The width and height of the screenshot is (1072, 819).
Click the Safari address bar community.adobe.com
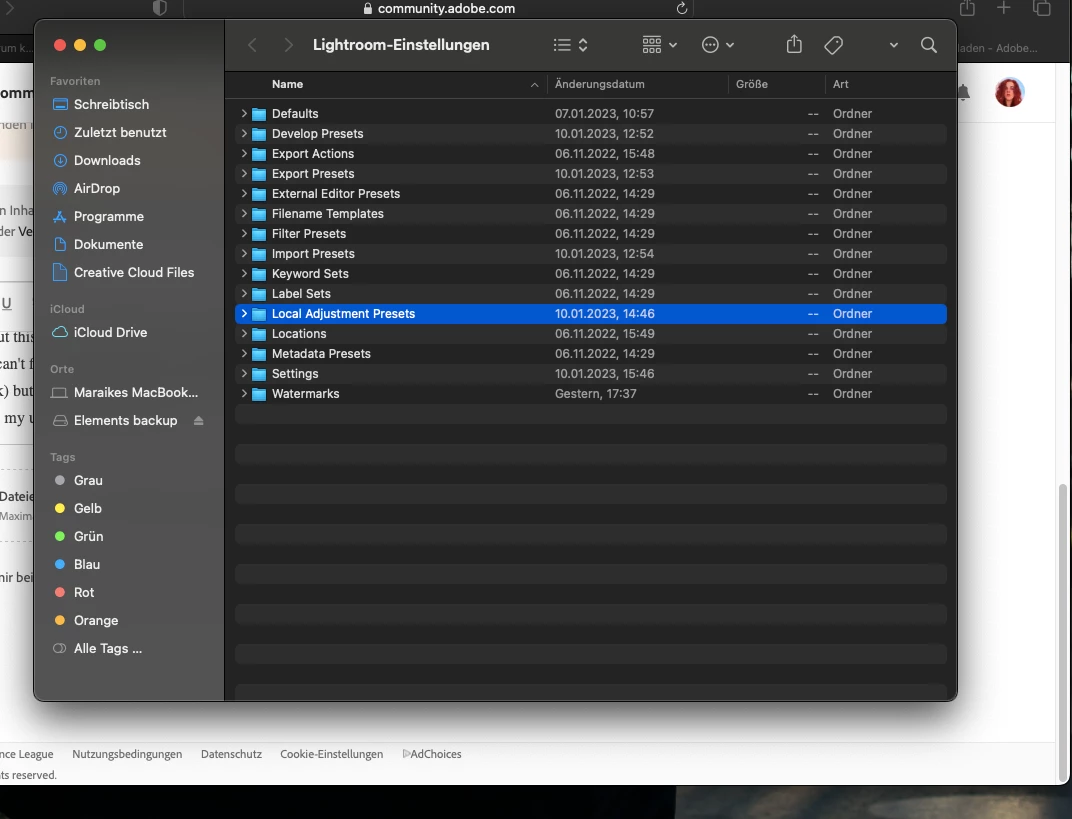coord(438,8)
